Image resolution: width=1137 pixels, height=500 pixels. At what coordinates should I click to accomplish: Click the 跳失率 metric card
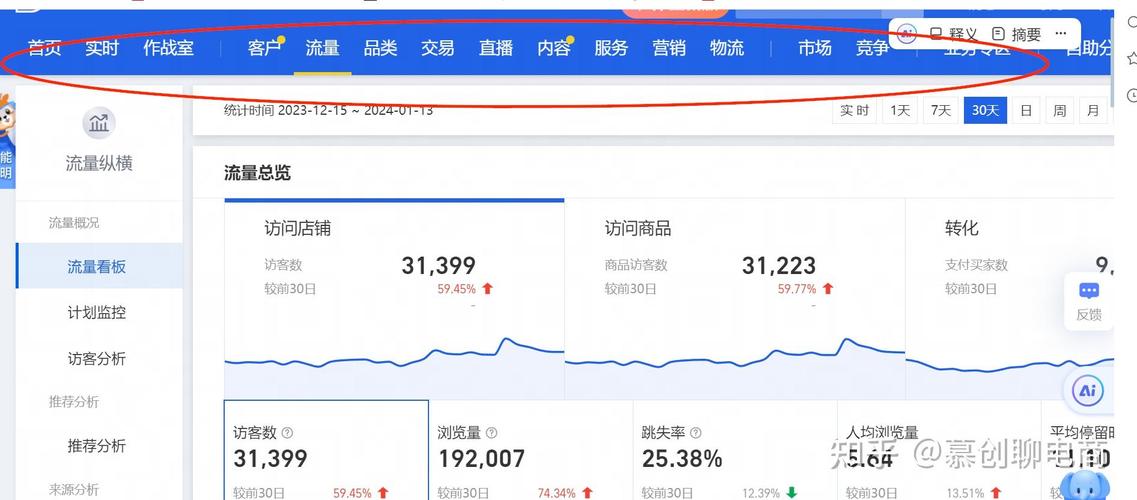(735, 450)
